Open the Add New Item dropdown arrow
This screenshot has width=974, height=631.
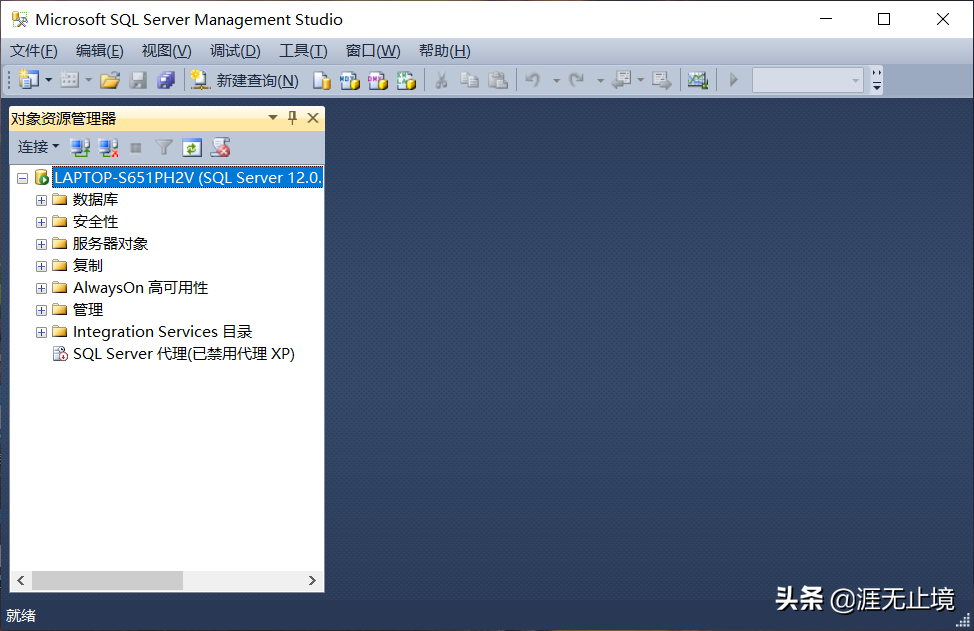[x=88, y=80]
